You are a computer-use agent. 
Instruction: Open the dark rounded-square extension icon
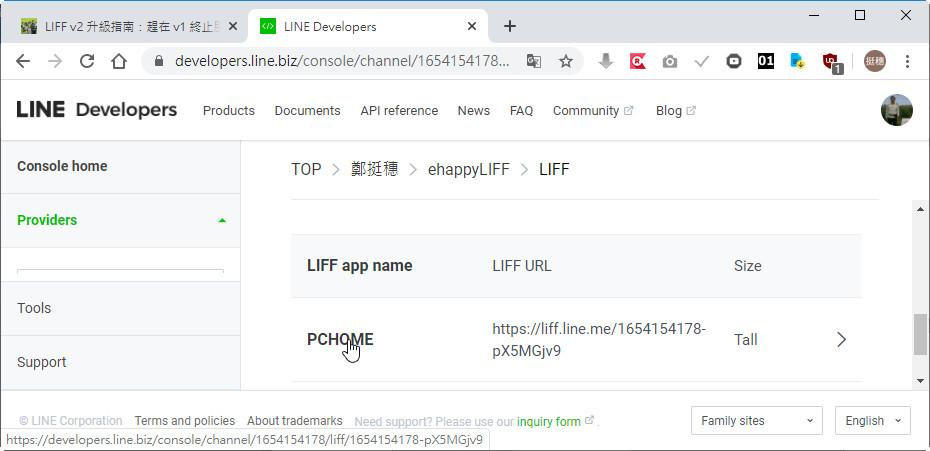(x=734, y=61)
